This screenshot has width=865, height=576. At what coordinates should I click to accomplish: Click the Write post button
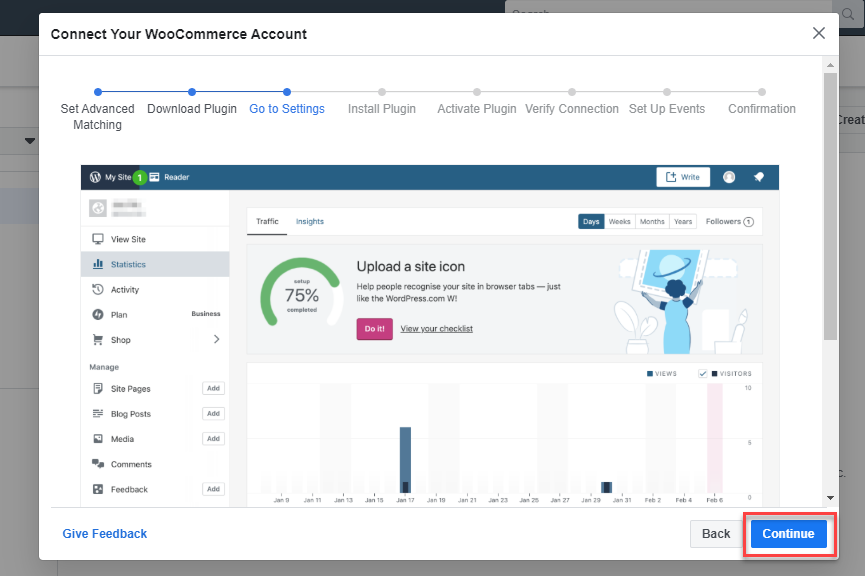pos(683,177)
